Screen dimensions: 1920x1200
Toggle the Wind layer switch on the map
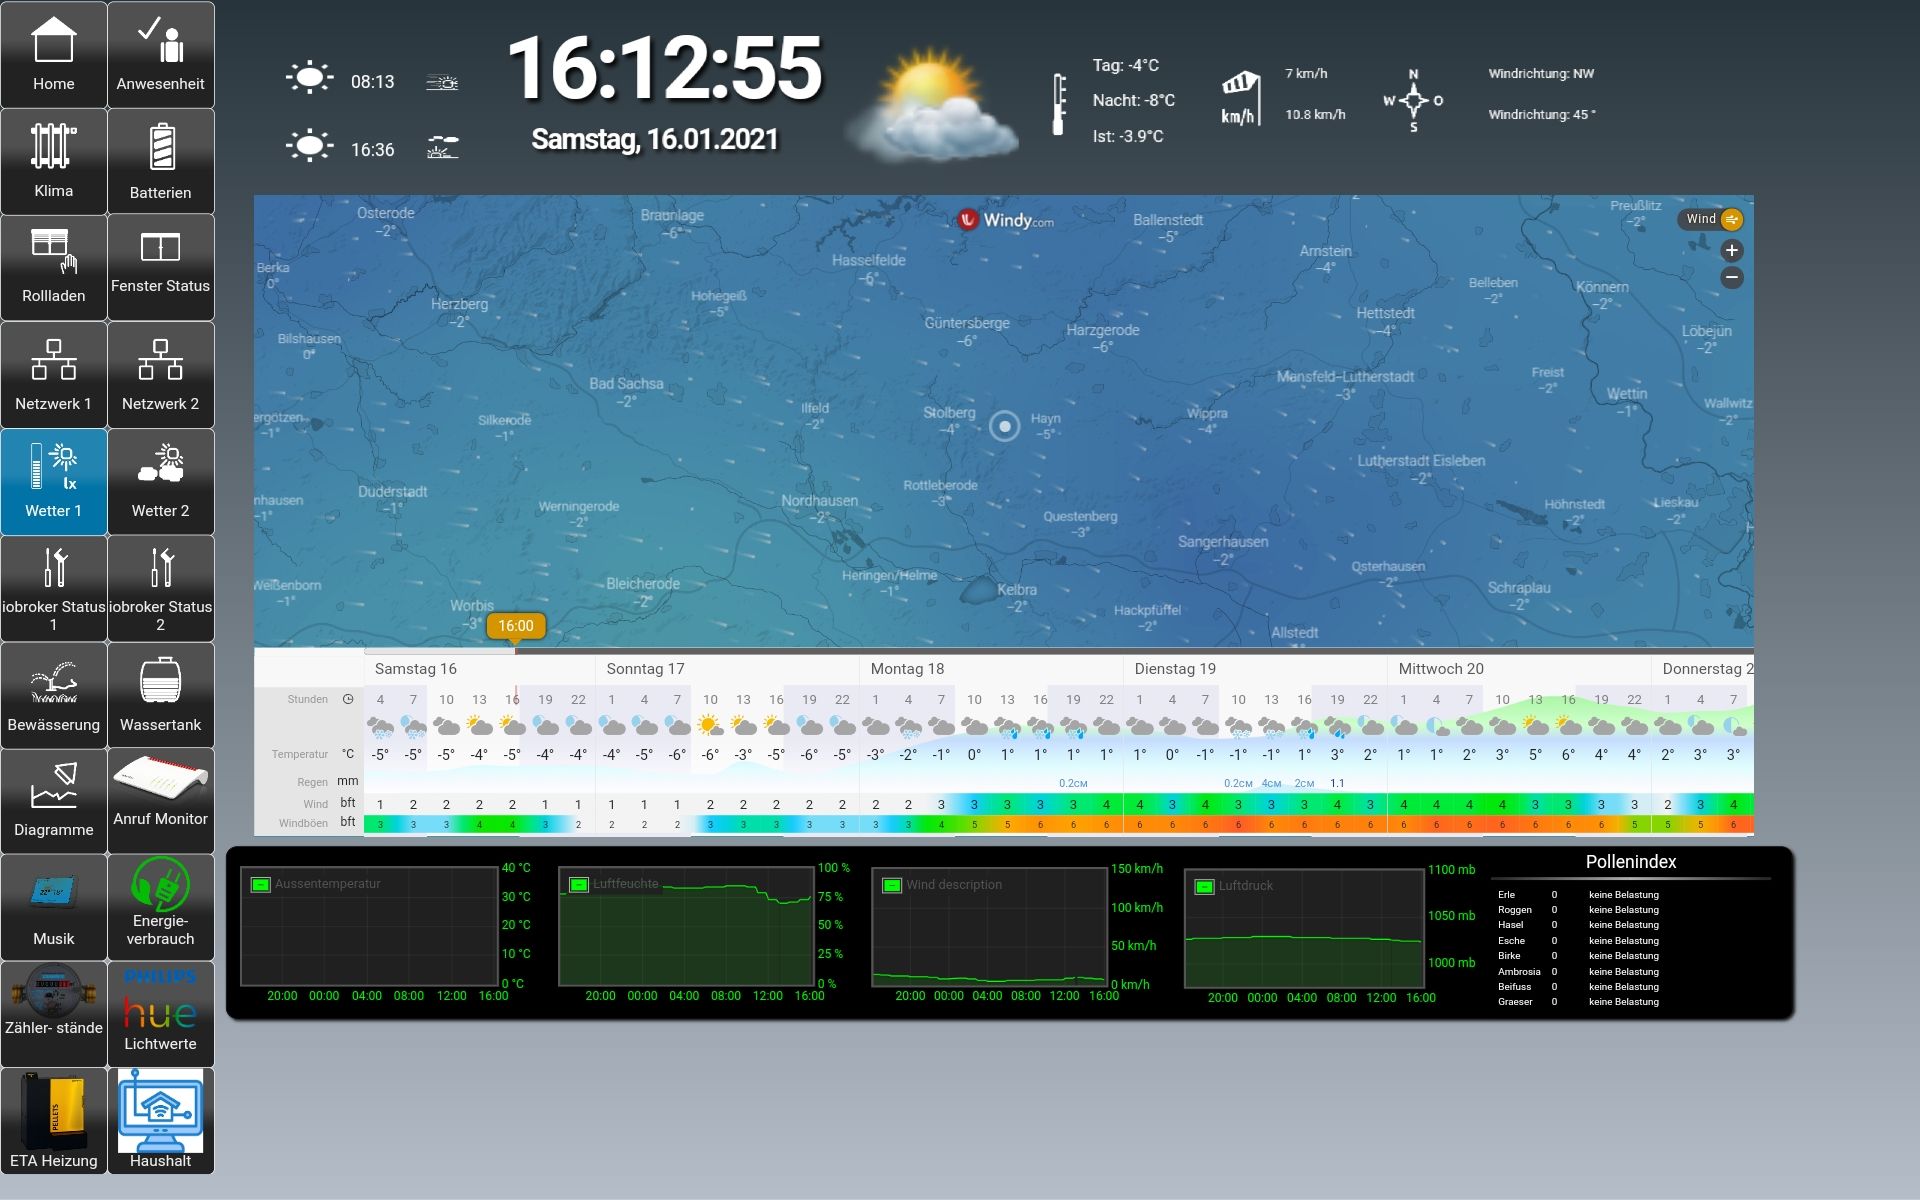(1731, 219)
